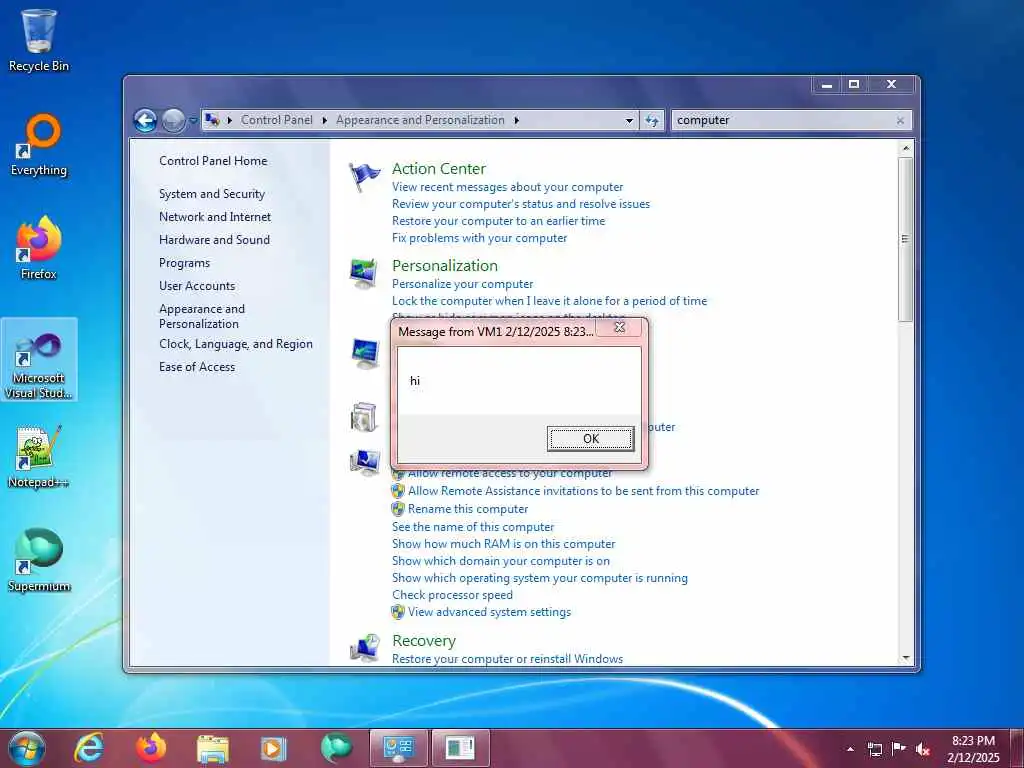Click the Show desktop strip past the clock
The width and height of the screenshot is (1024, 768).
[1018, 748]
